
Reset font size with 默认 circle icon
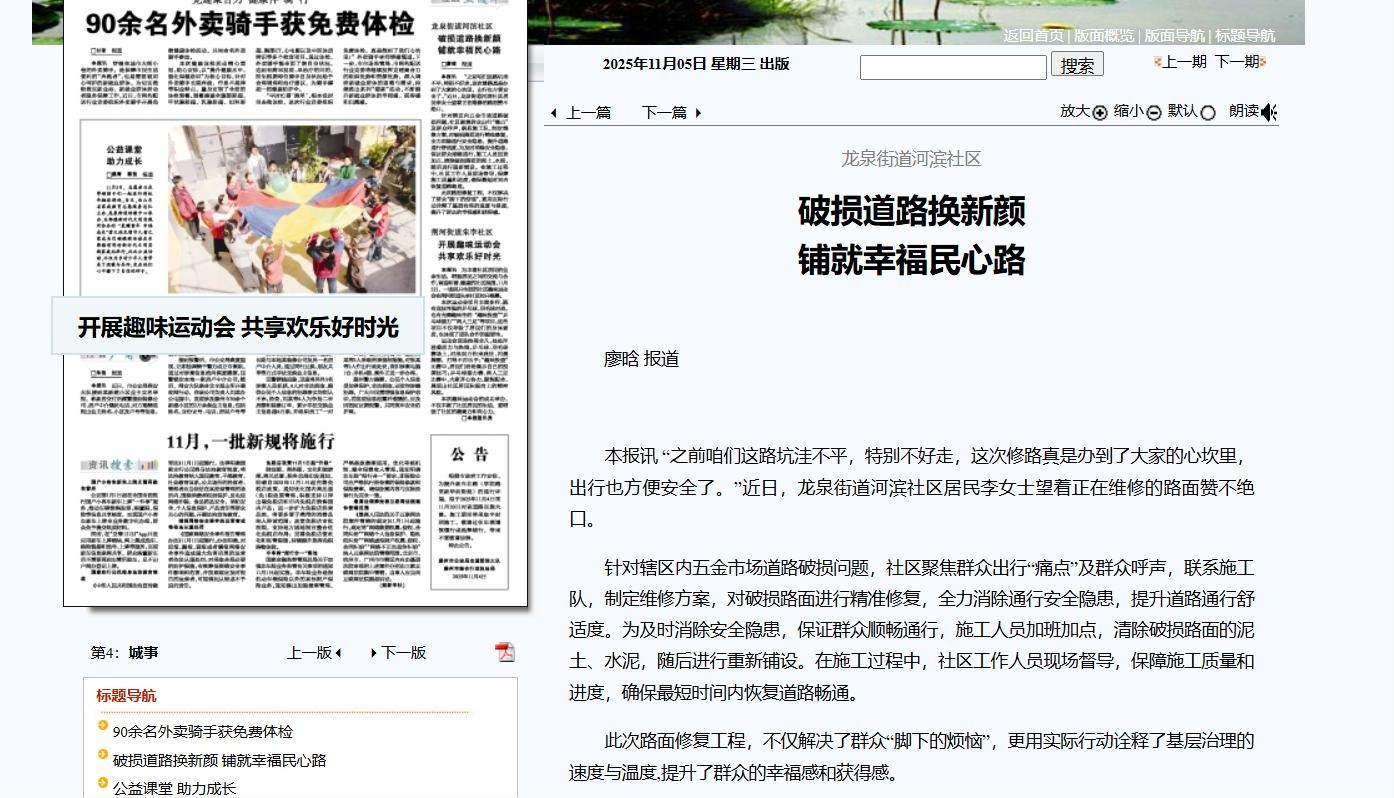click(x=1207, y=113)
